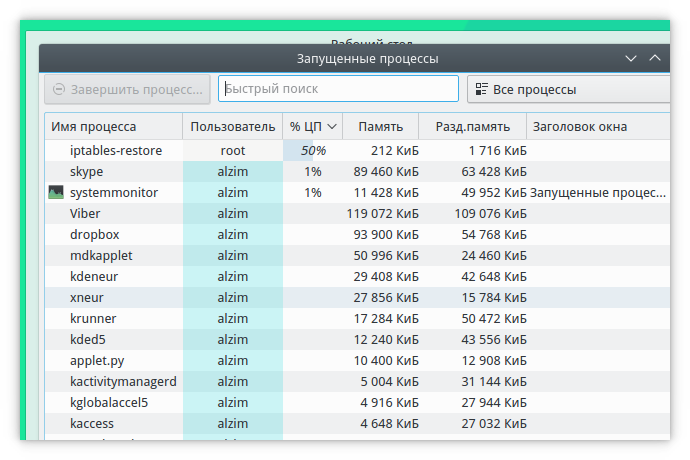Screen dimensions: 690x460
Task: Open the Все процессы filter dropdown
Action: [x=569, y=89]
